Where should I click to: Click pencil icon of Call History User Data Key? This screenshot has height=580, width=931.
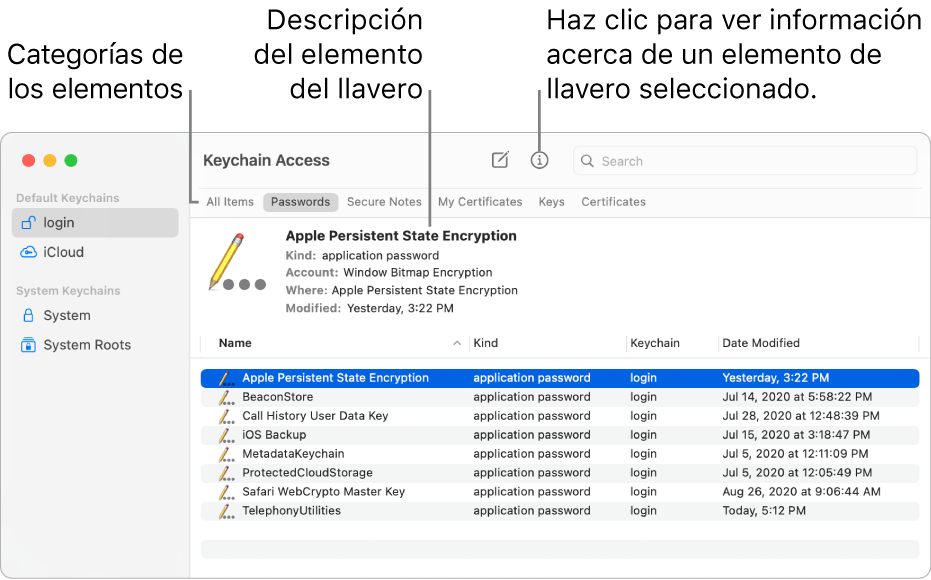click(x=226, y=416)
